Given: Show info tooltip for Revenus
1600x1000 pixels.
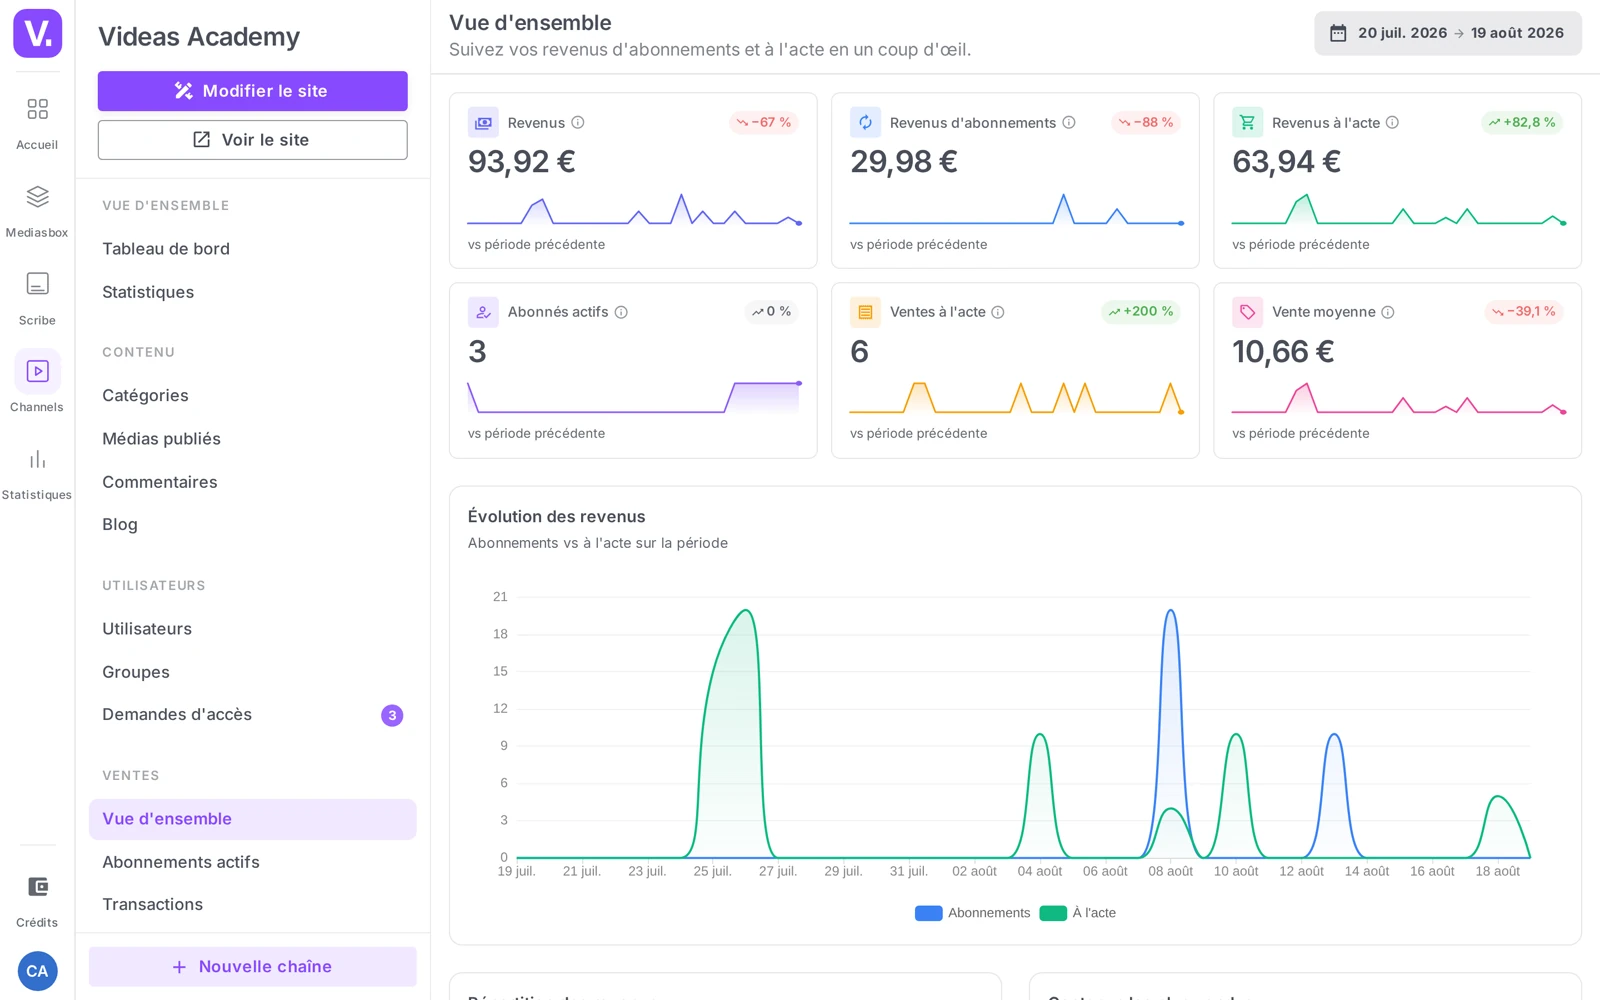Looking at the screenshot, I should [578, 123].
